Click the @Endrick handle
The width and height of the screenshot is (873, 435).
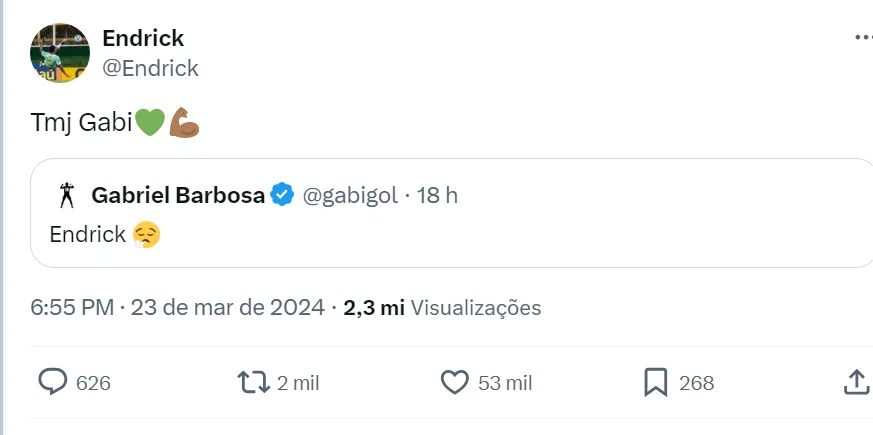150,68
